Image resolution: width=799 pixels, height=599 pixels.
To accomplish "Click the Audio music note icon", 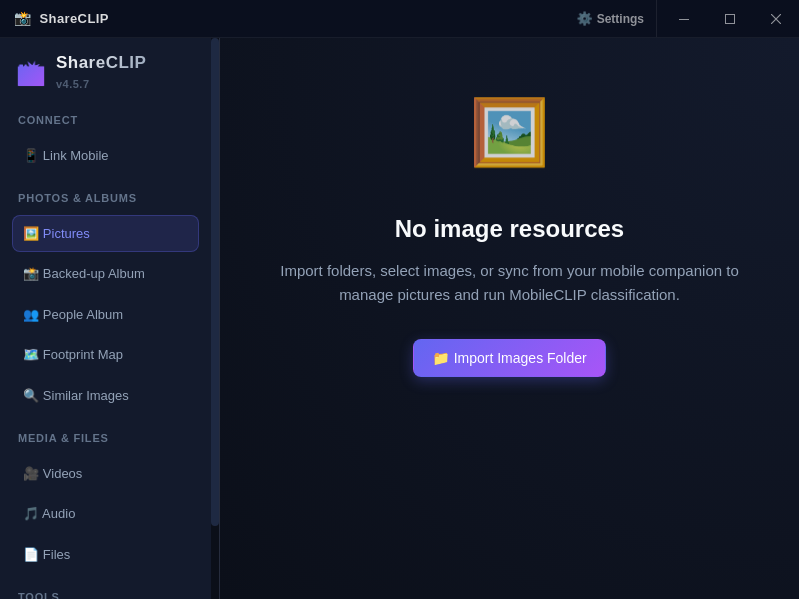I will (x=31, y=513).
